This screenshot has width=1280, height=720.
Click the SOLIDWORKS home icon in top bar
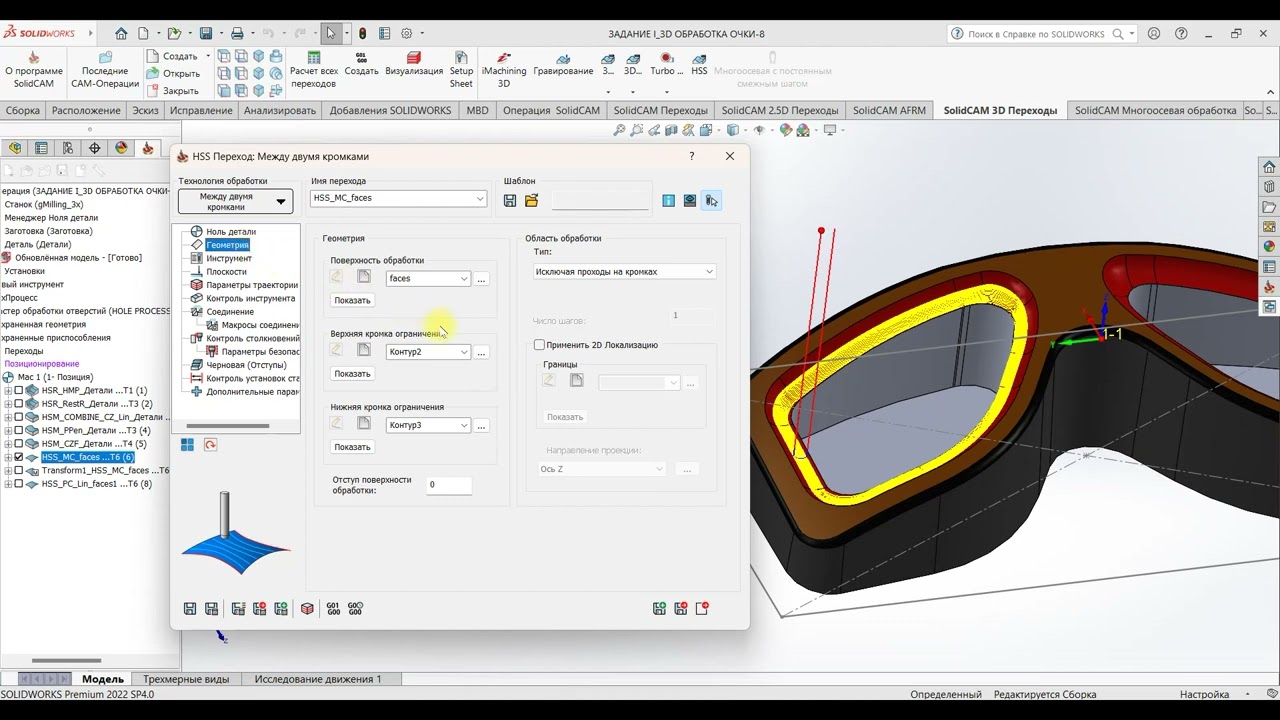click(x=121, y=33)
